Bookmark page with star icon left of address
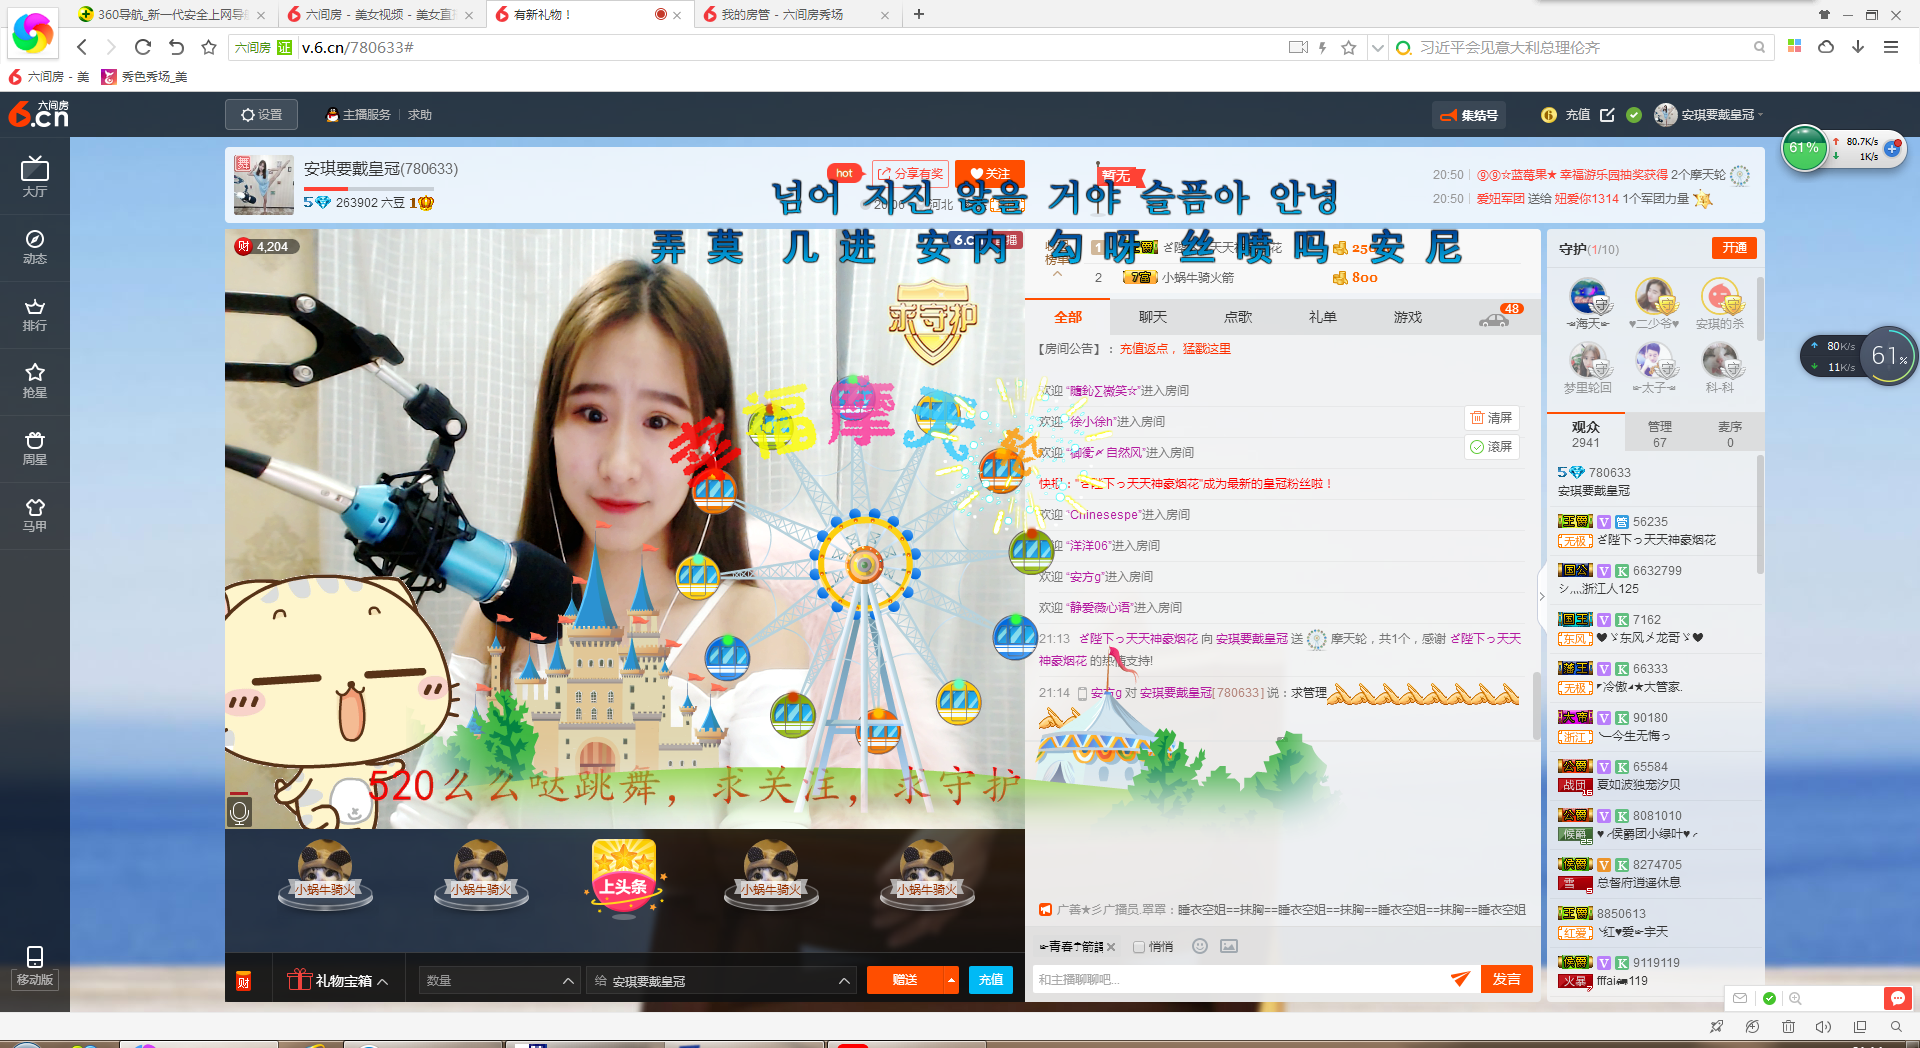1920x1048 pixels. (209, 47)
